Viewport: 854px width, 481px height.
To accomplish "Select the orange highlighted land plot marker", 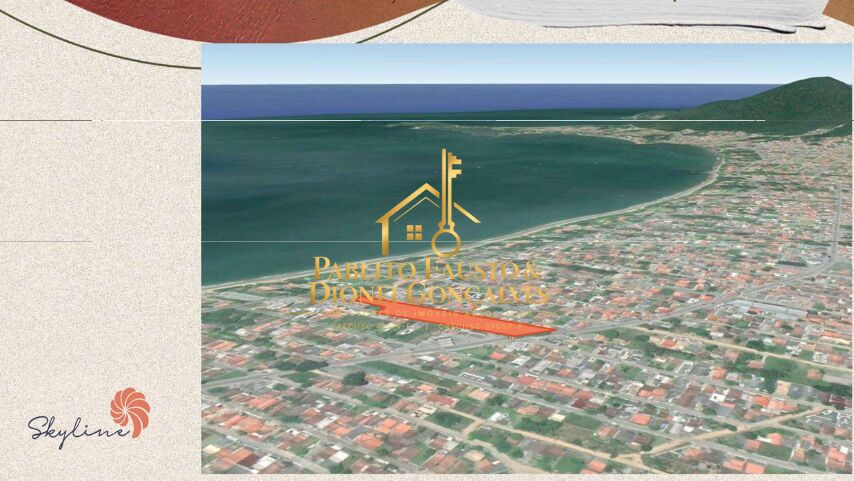I will [455, 318].
